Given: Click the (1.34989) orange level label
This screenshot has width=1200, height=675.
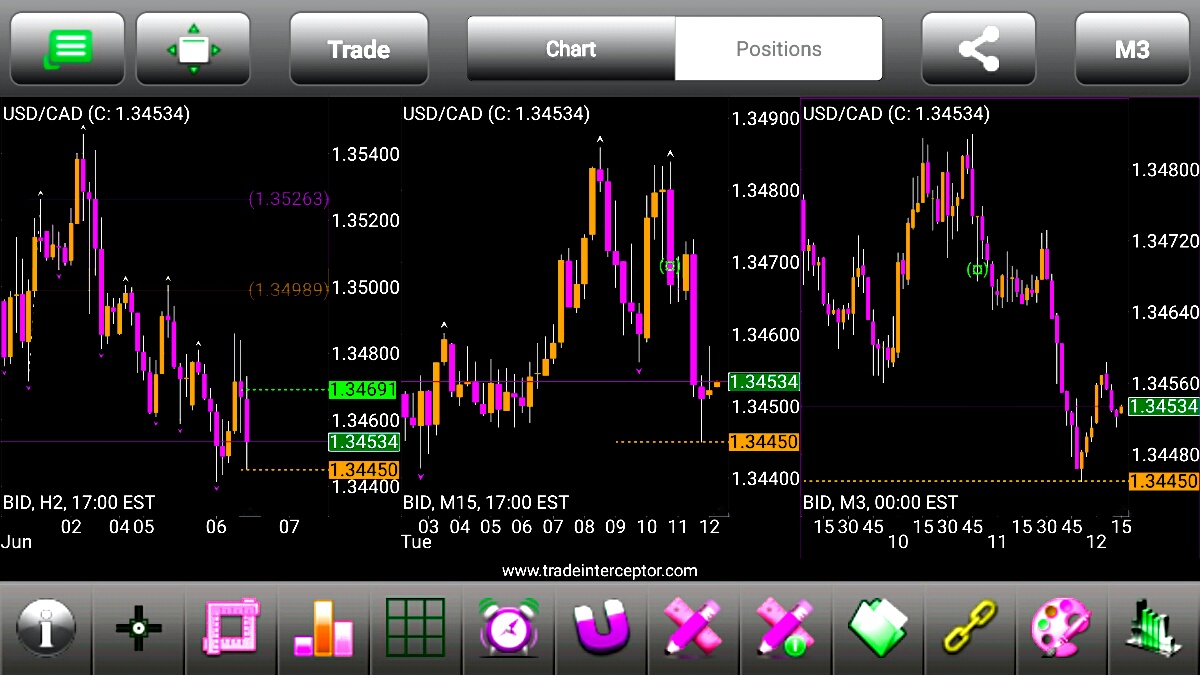Looking at the screenshot, I should point(289,290).
